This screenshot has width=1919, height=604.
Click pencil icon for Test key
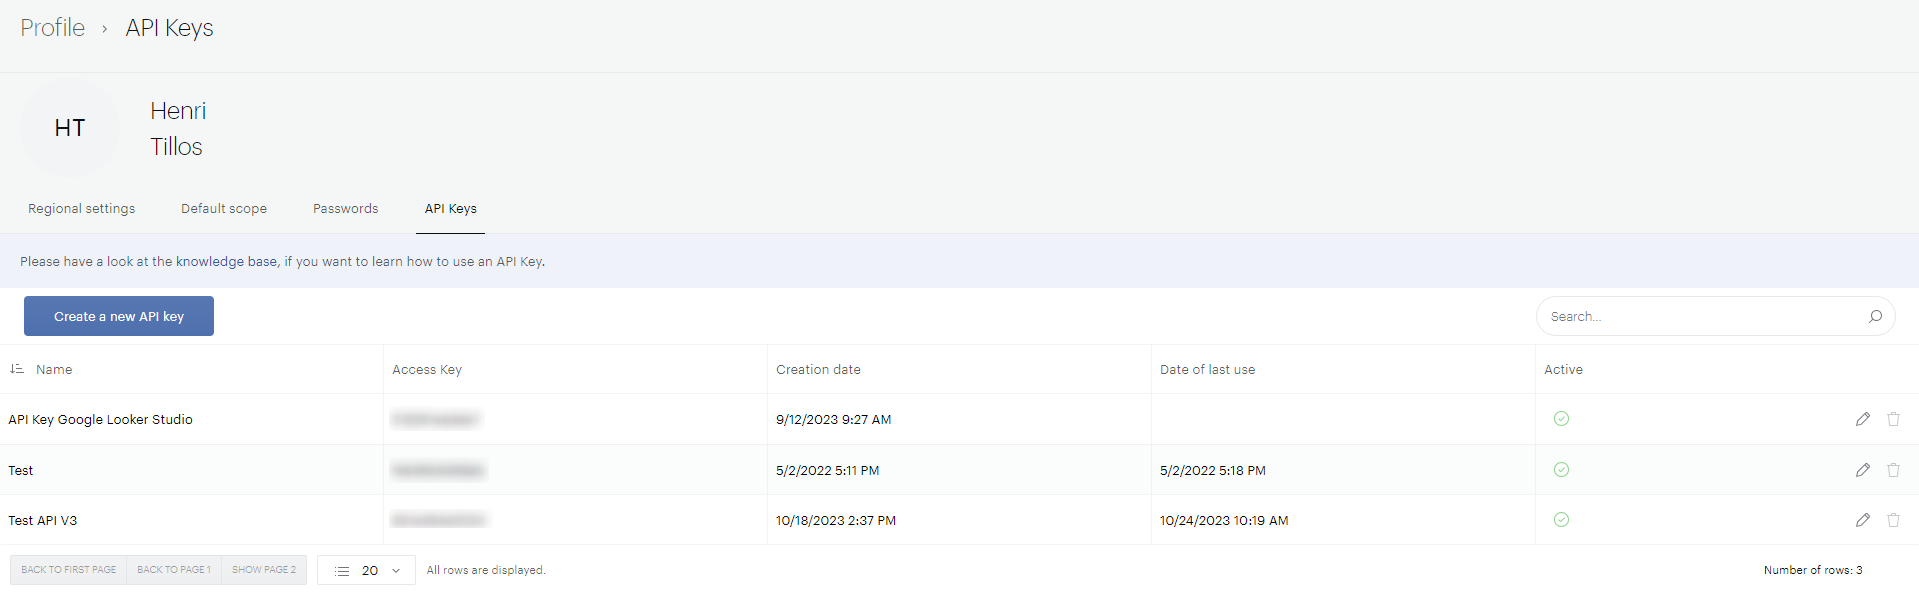tap(1862, 470)
